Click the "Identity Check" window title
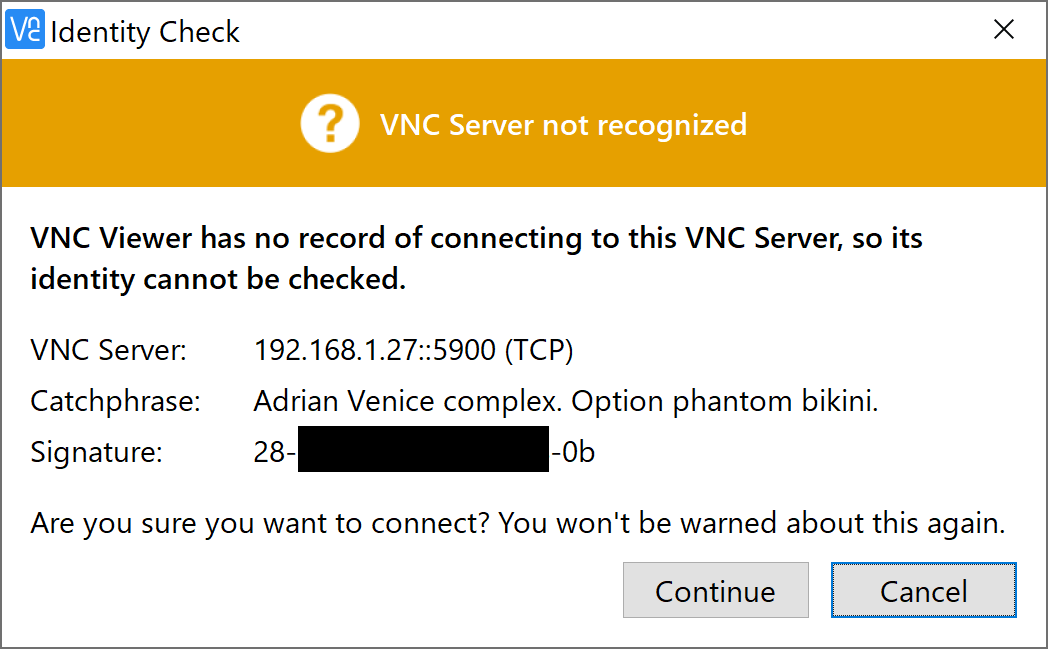This screenshot has width=1048, height=649. pos(145,32)
